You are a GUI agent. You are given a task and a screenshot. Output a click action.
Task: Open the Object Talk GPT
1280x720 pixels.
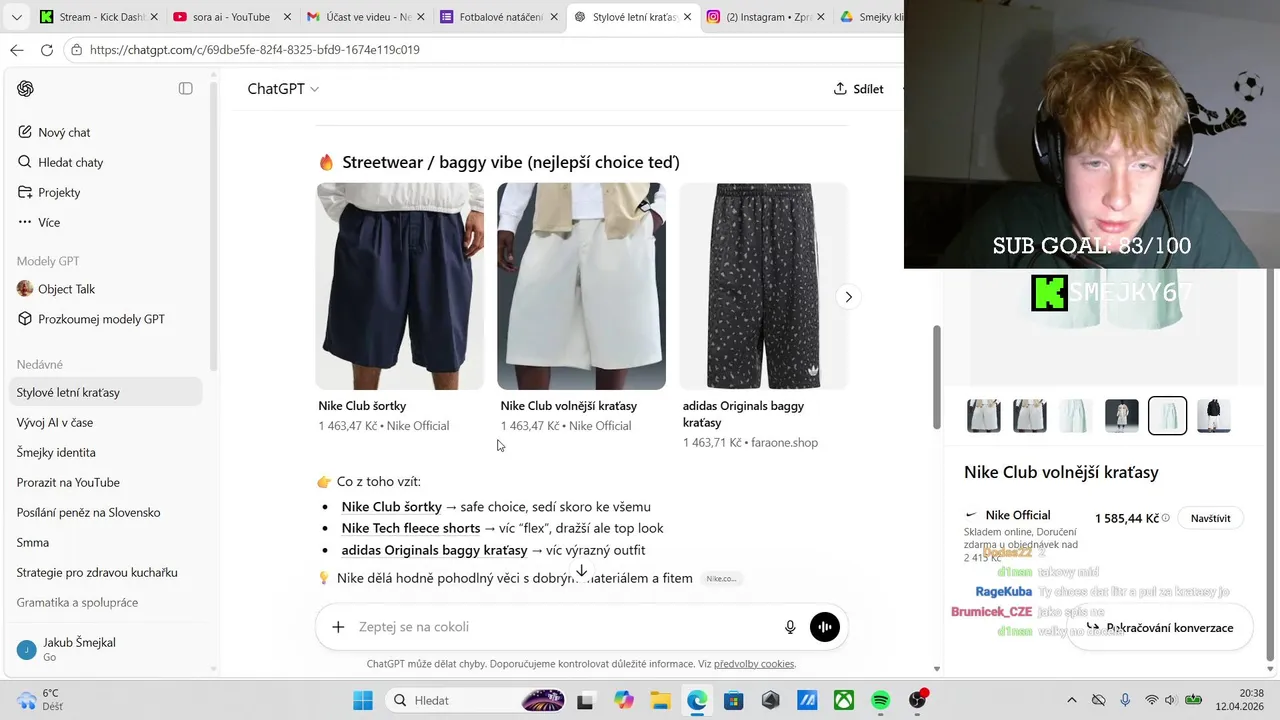tap(66, 289)
